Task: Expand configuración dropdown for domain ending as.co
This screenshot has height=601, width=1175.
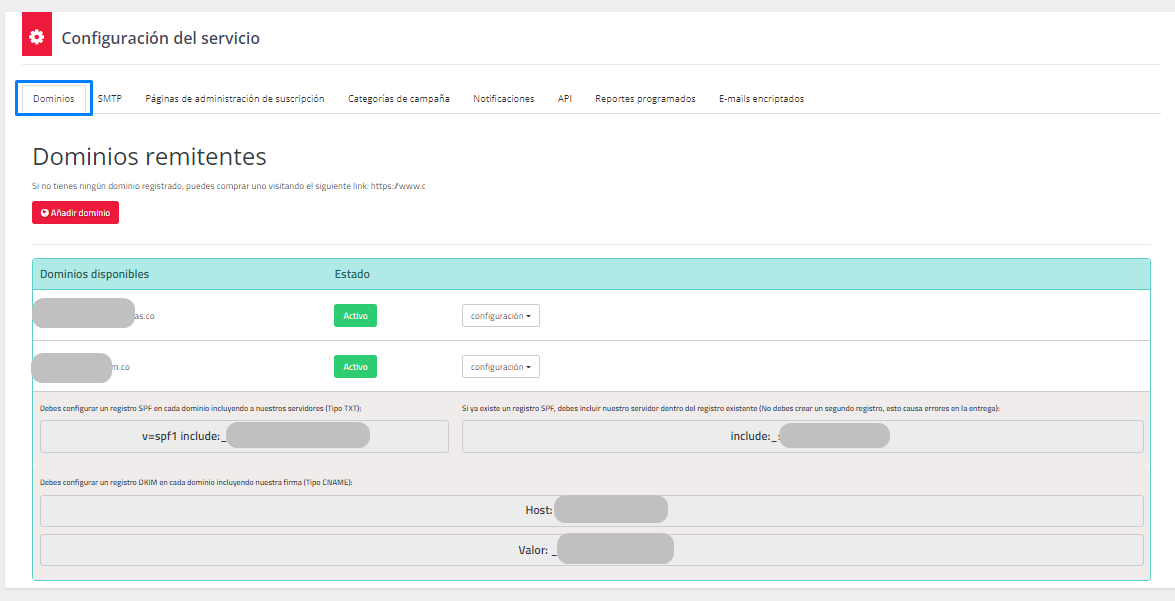Action: pos(500,316)
